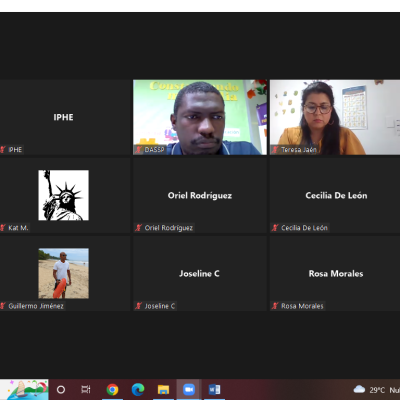400x400 pixels.
Task: Select the DASSP participant video tile
Action: [200, 117]
